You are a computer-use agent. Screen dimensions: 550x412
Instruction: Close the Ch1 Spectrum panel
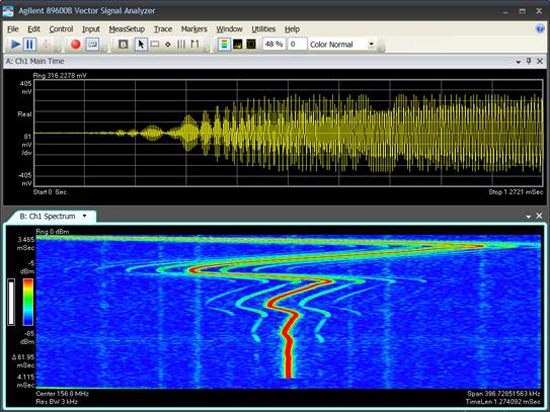point(539,216)
